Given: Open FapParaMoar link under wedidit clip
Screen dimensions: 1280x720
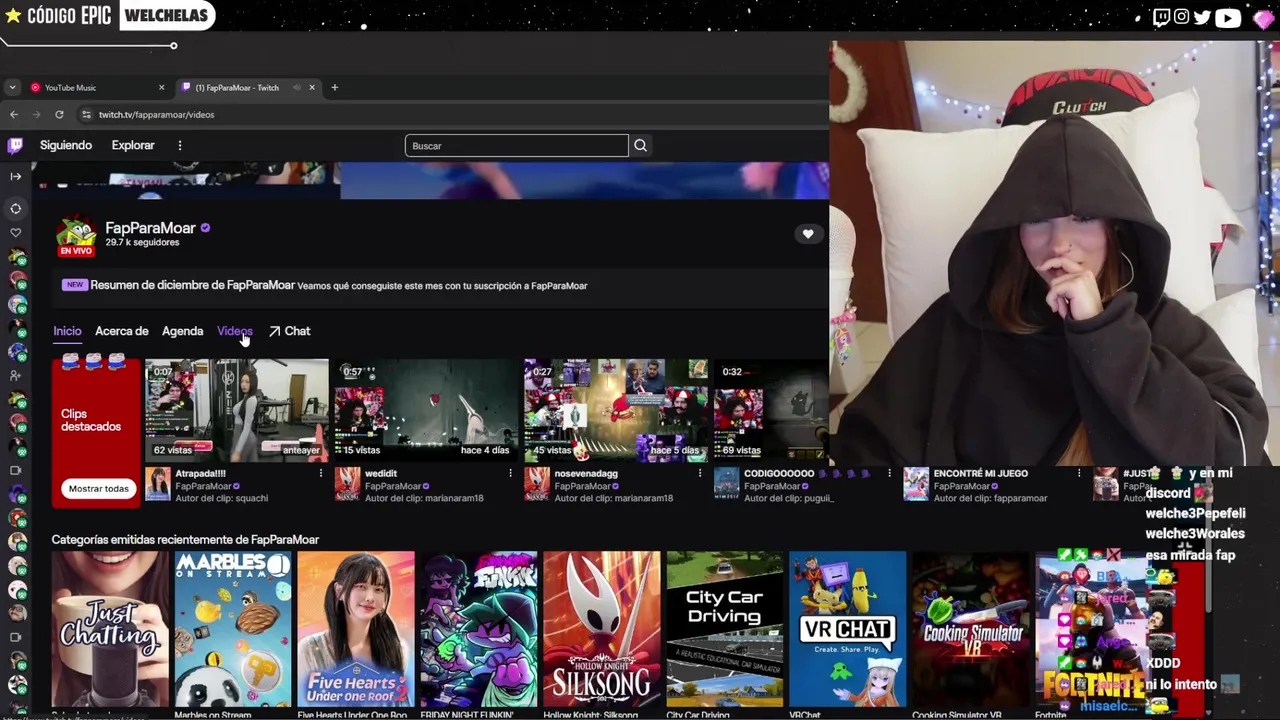Looking at the screenshot, I should (x=392, y=486).
